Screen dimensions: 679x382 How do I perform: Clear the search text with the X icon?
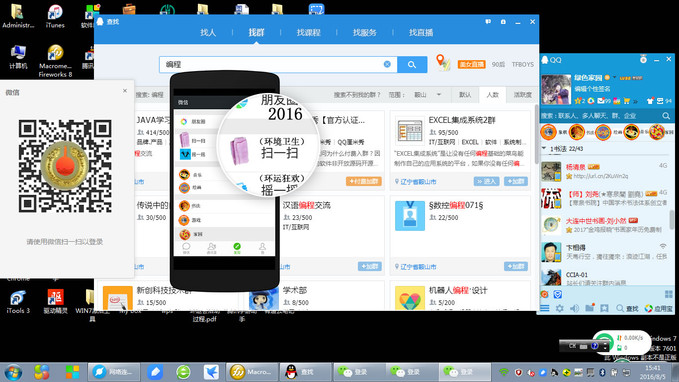point(387,64)
